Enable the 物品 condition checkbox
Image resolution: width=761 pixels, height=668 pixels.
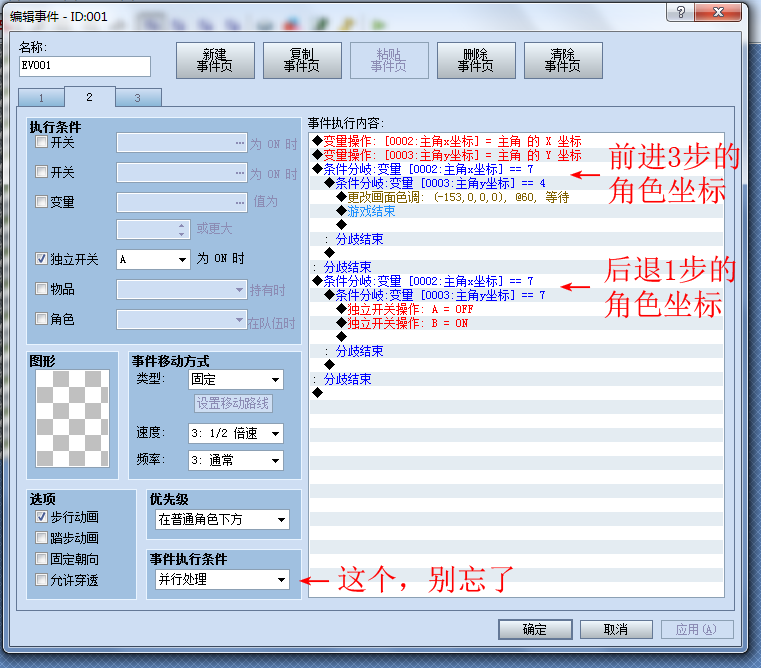click(x=42, y=289)
